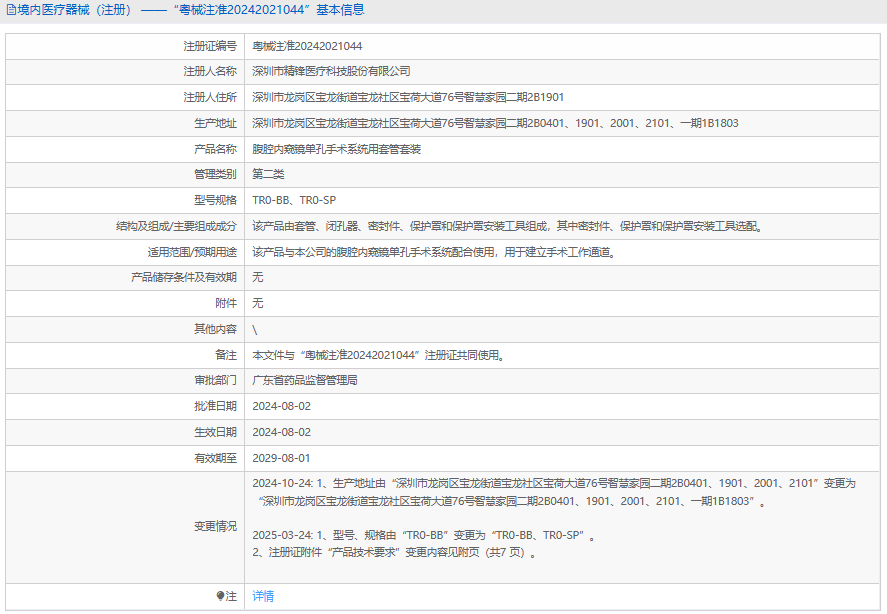Click the 生产地址 label
This screenshot has width=887, height=614.
click(x=216, y=123)
